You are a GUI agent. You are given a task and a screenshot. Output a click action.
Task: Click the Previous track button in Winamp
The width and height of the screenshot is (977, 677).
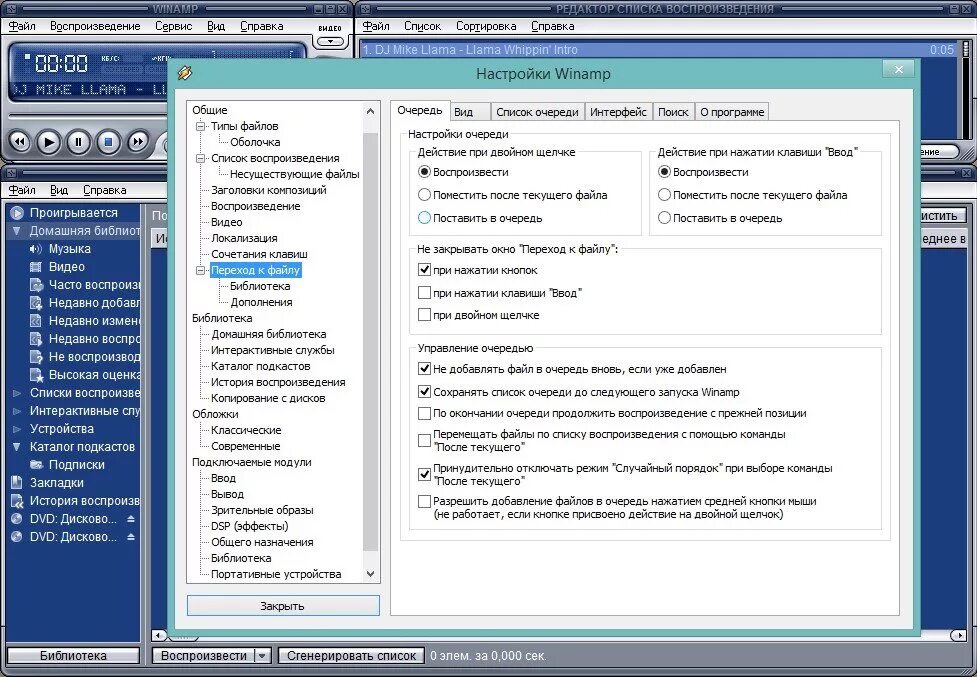19,142
